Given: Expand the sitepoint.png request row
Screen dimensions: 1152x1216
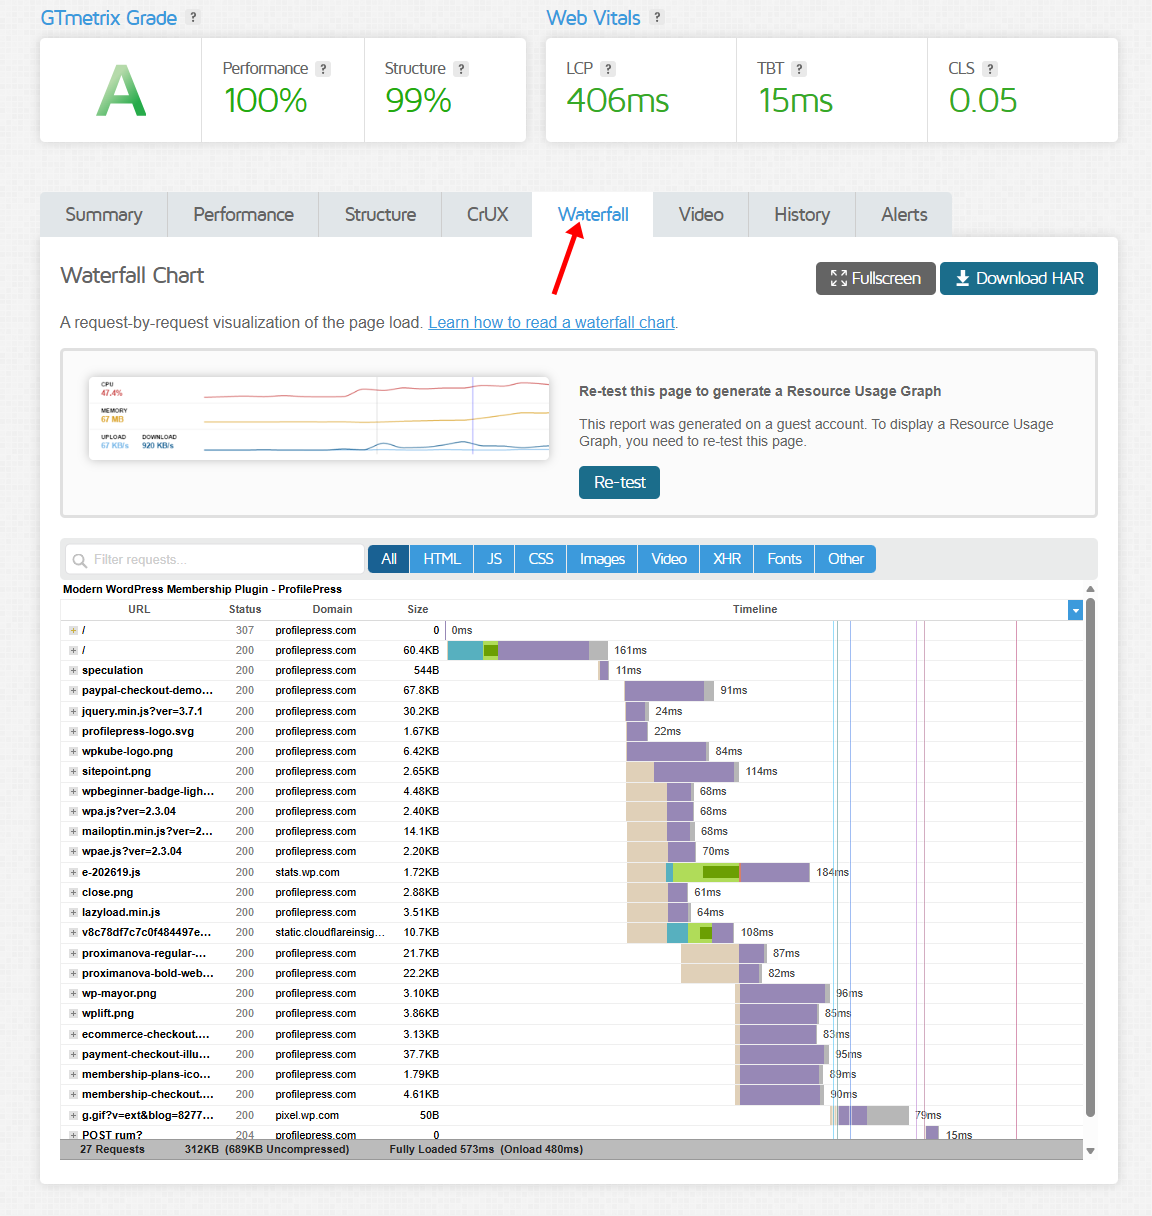Looking at the screenshot, I should click(73, 772).
